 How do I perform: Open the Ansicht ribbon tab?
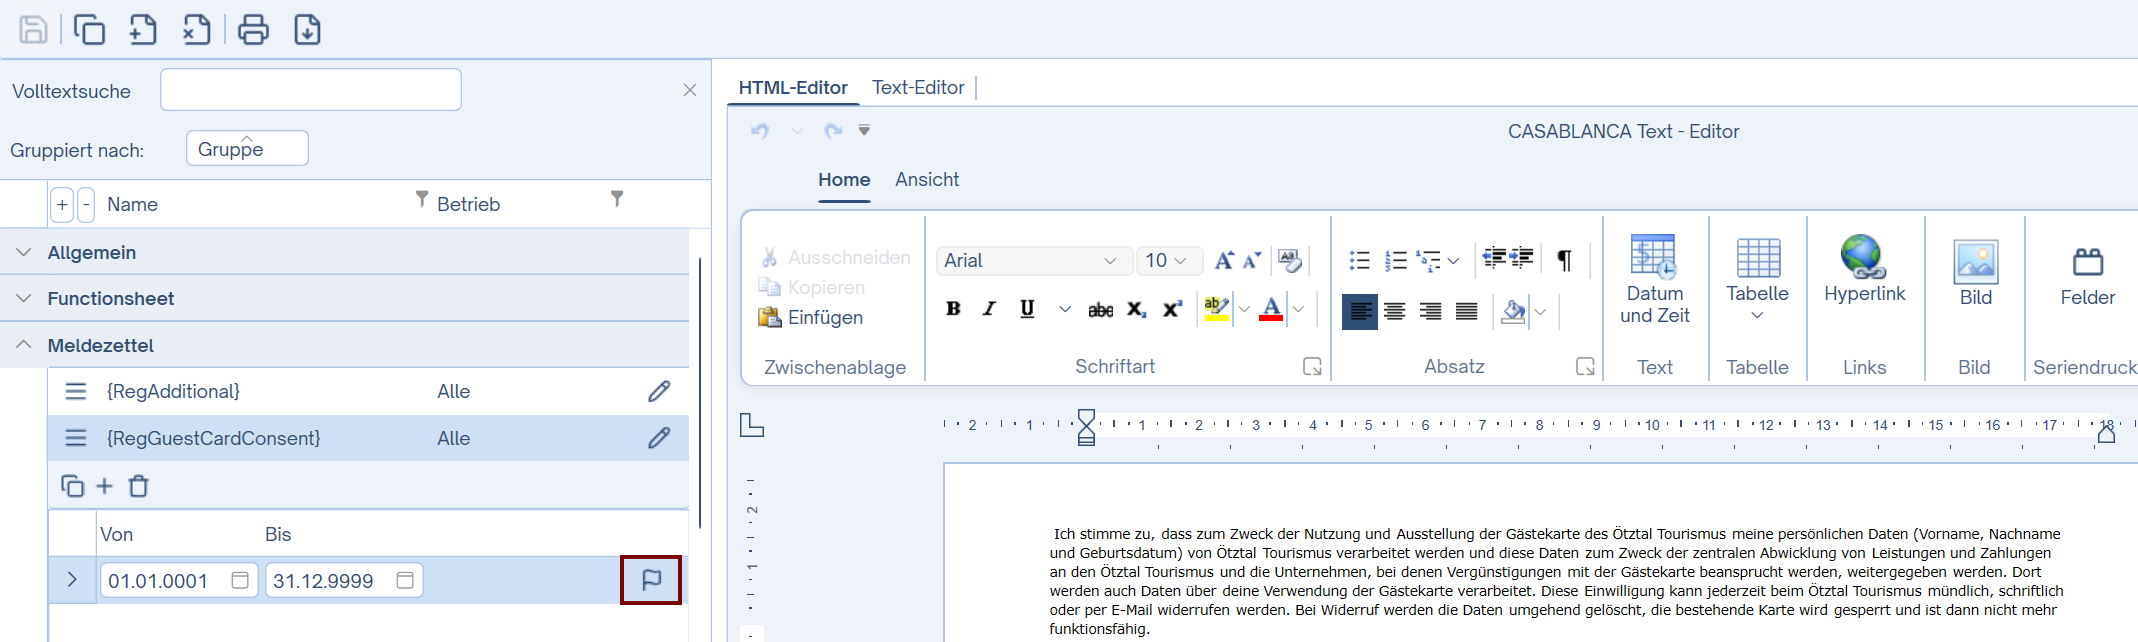[x=927, y=180]
